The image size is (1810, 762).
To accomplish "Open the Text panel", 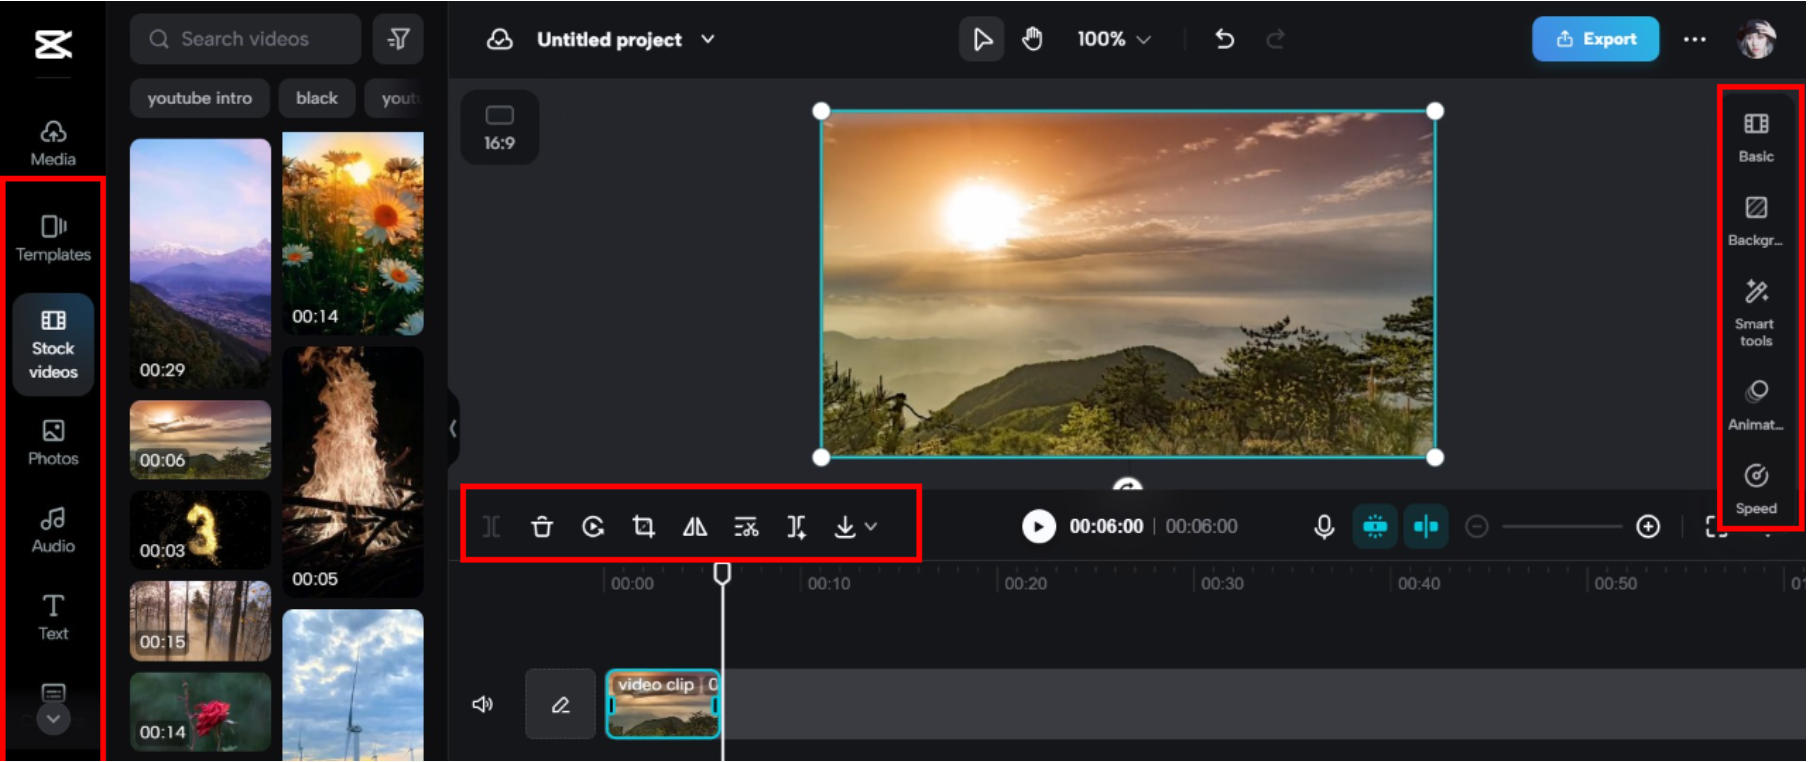I will (53, 617).
